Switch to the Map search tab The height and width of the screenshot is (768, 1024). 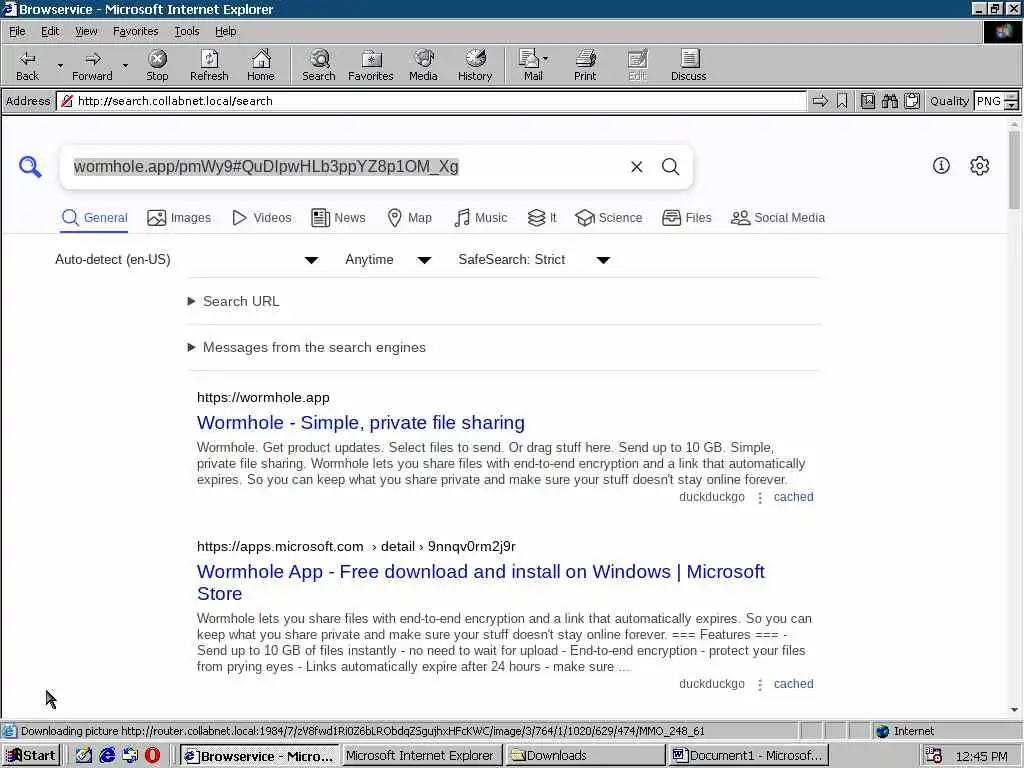(409, 218)
